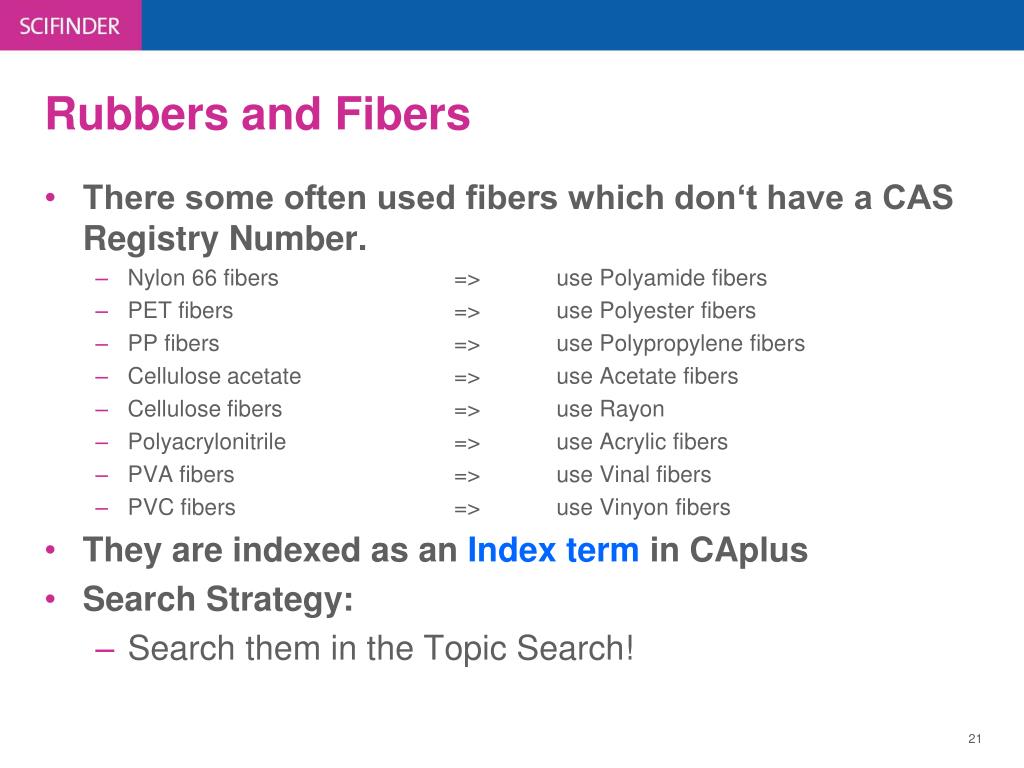The height and width of the screenshot is (768, 1024).
Task: Click the SCIFINDER logo
Action: (69, 26)
